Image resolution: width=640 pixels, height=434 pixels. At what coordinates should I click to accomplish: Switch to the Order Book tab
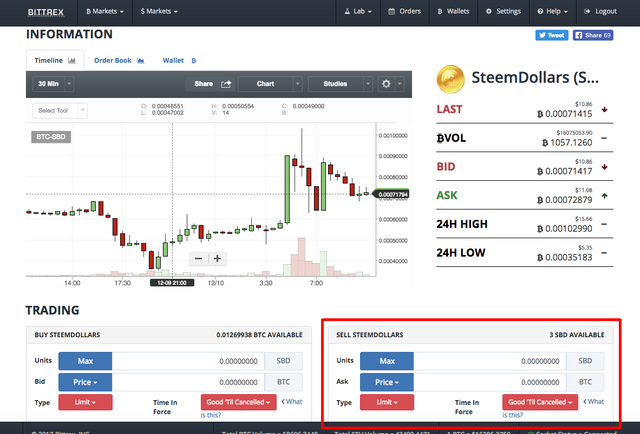point(119,60)
